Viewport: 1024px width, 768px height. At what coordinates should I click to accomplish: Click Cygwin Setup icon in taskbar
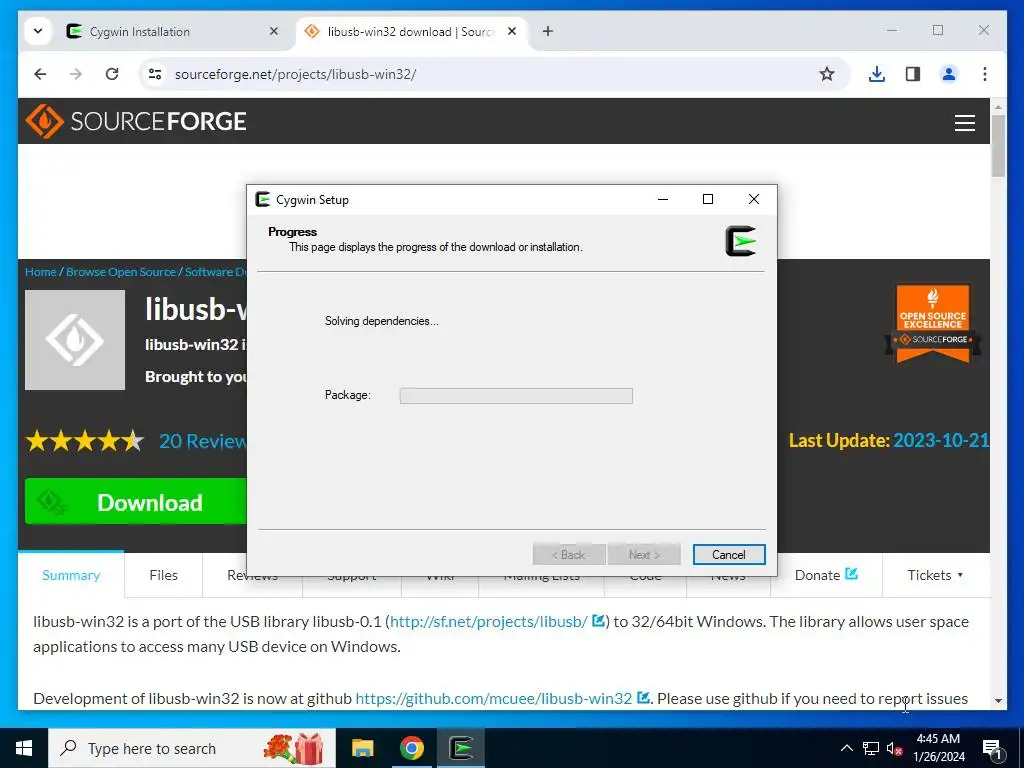[x=461, y=748]
